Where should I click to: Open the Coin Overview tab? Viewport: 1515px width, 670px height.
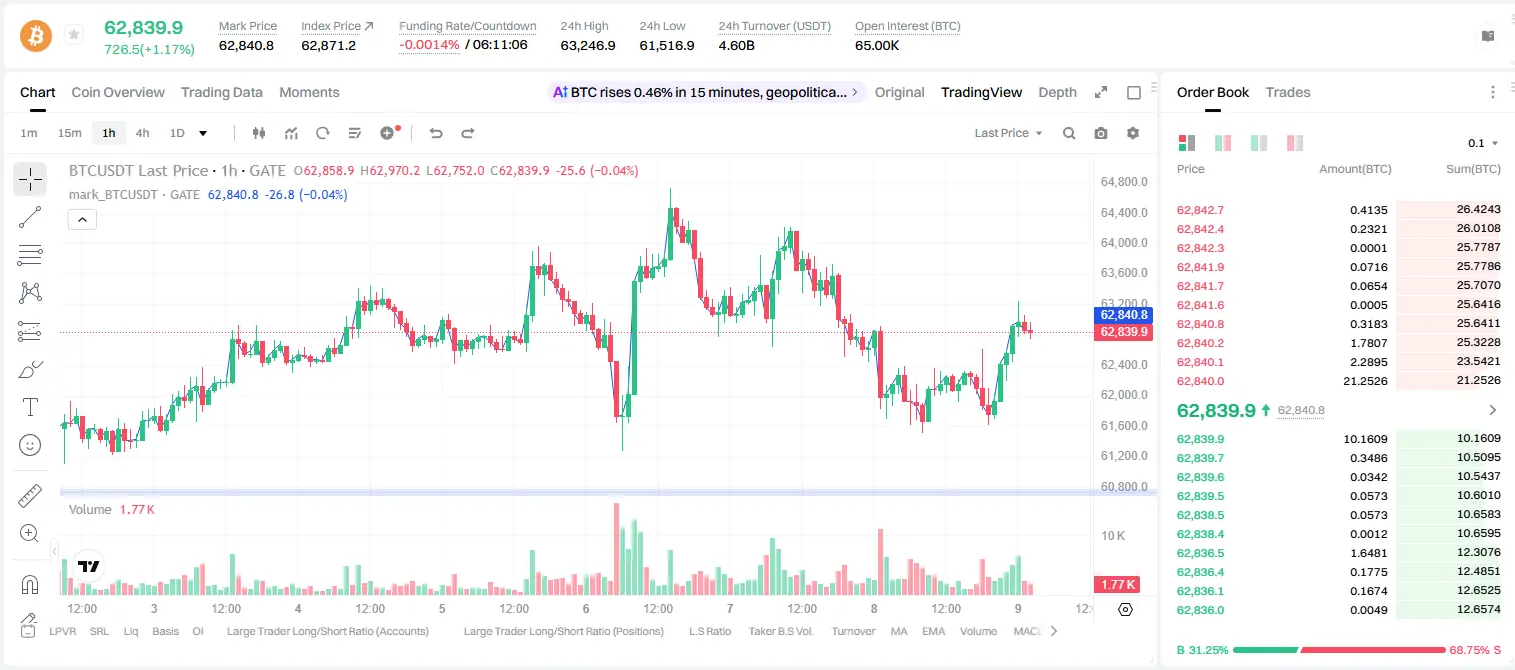[118, 92]
